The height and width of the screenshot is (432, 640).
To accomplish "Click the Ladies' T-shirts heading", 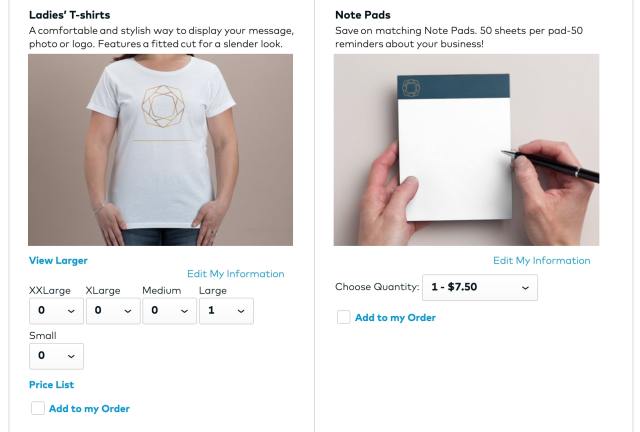I will click(70, 15).
